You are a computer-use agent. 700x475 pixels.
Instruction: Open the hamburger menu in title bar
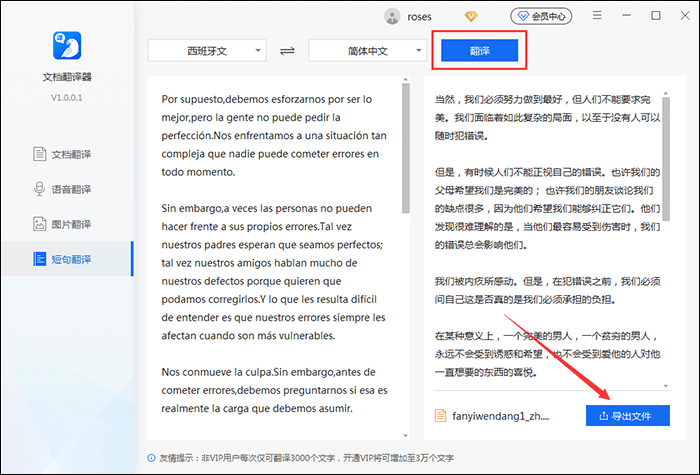(x=596, y=16)
